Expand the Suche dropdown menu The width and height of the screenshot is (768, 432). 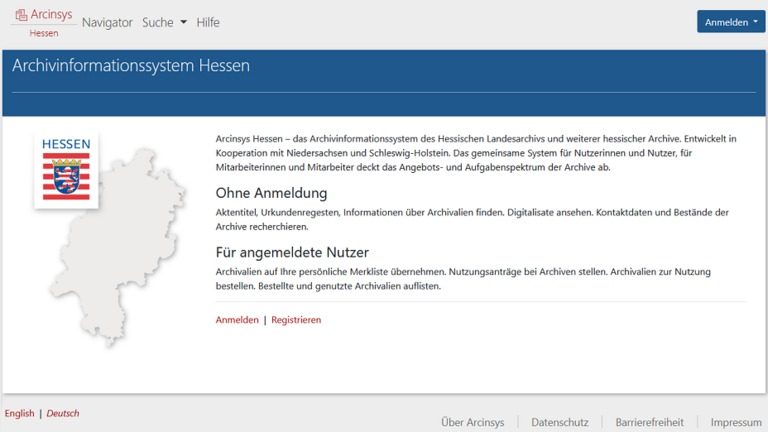pyautogui.click(x=165, y=23)
